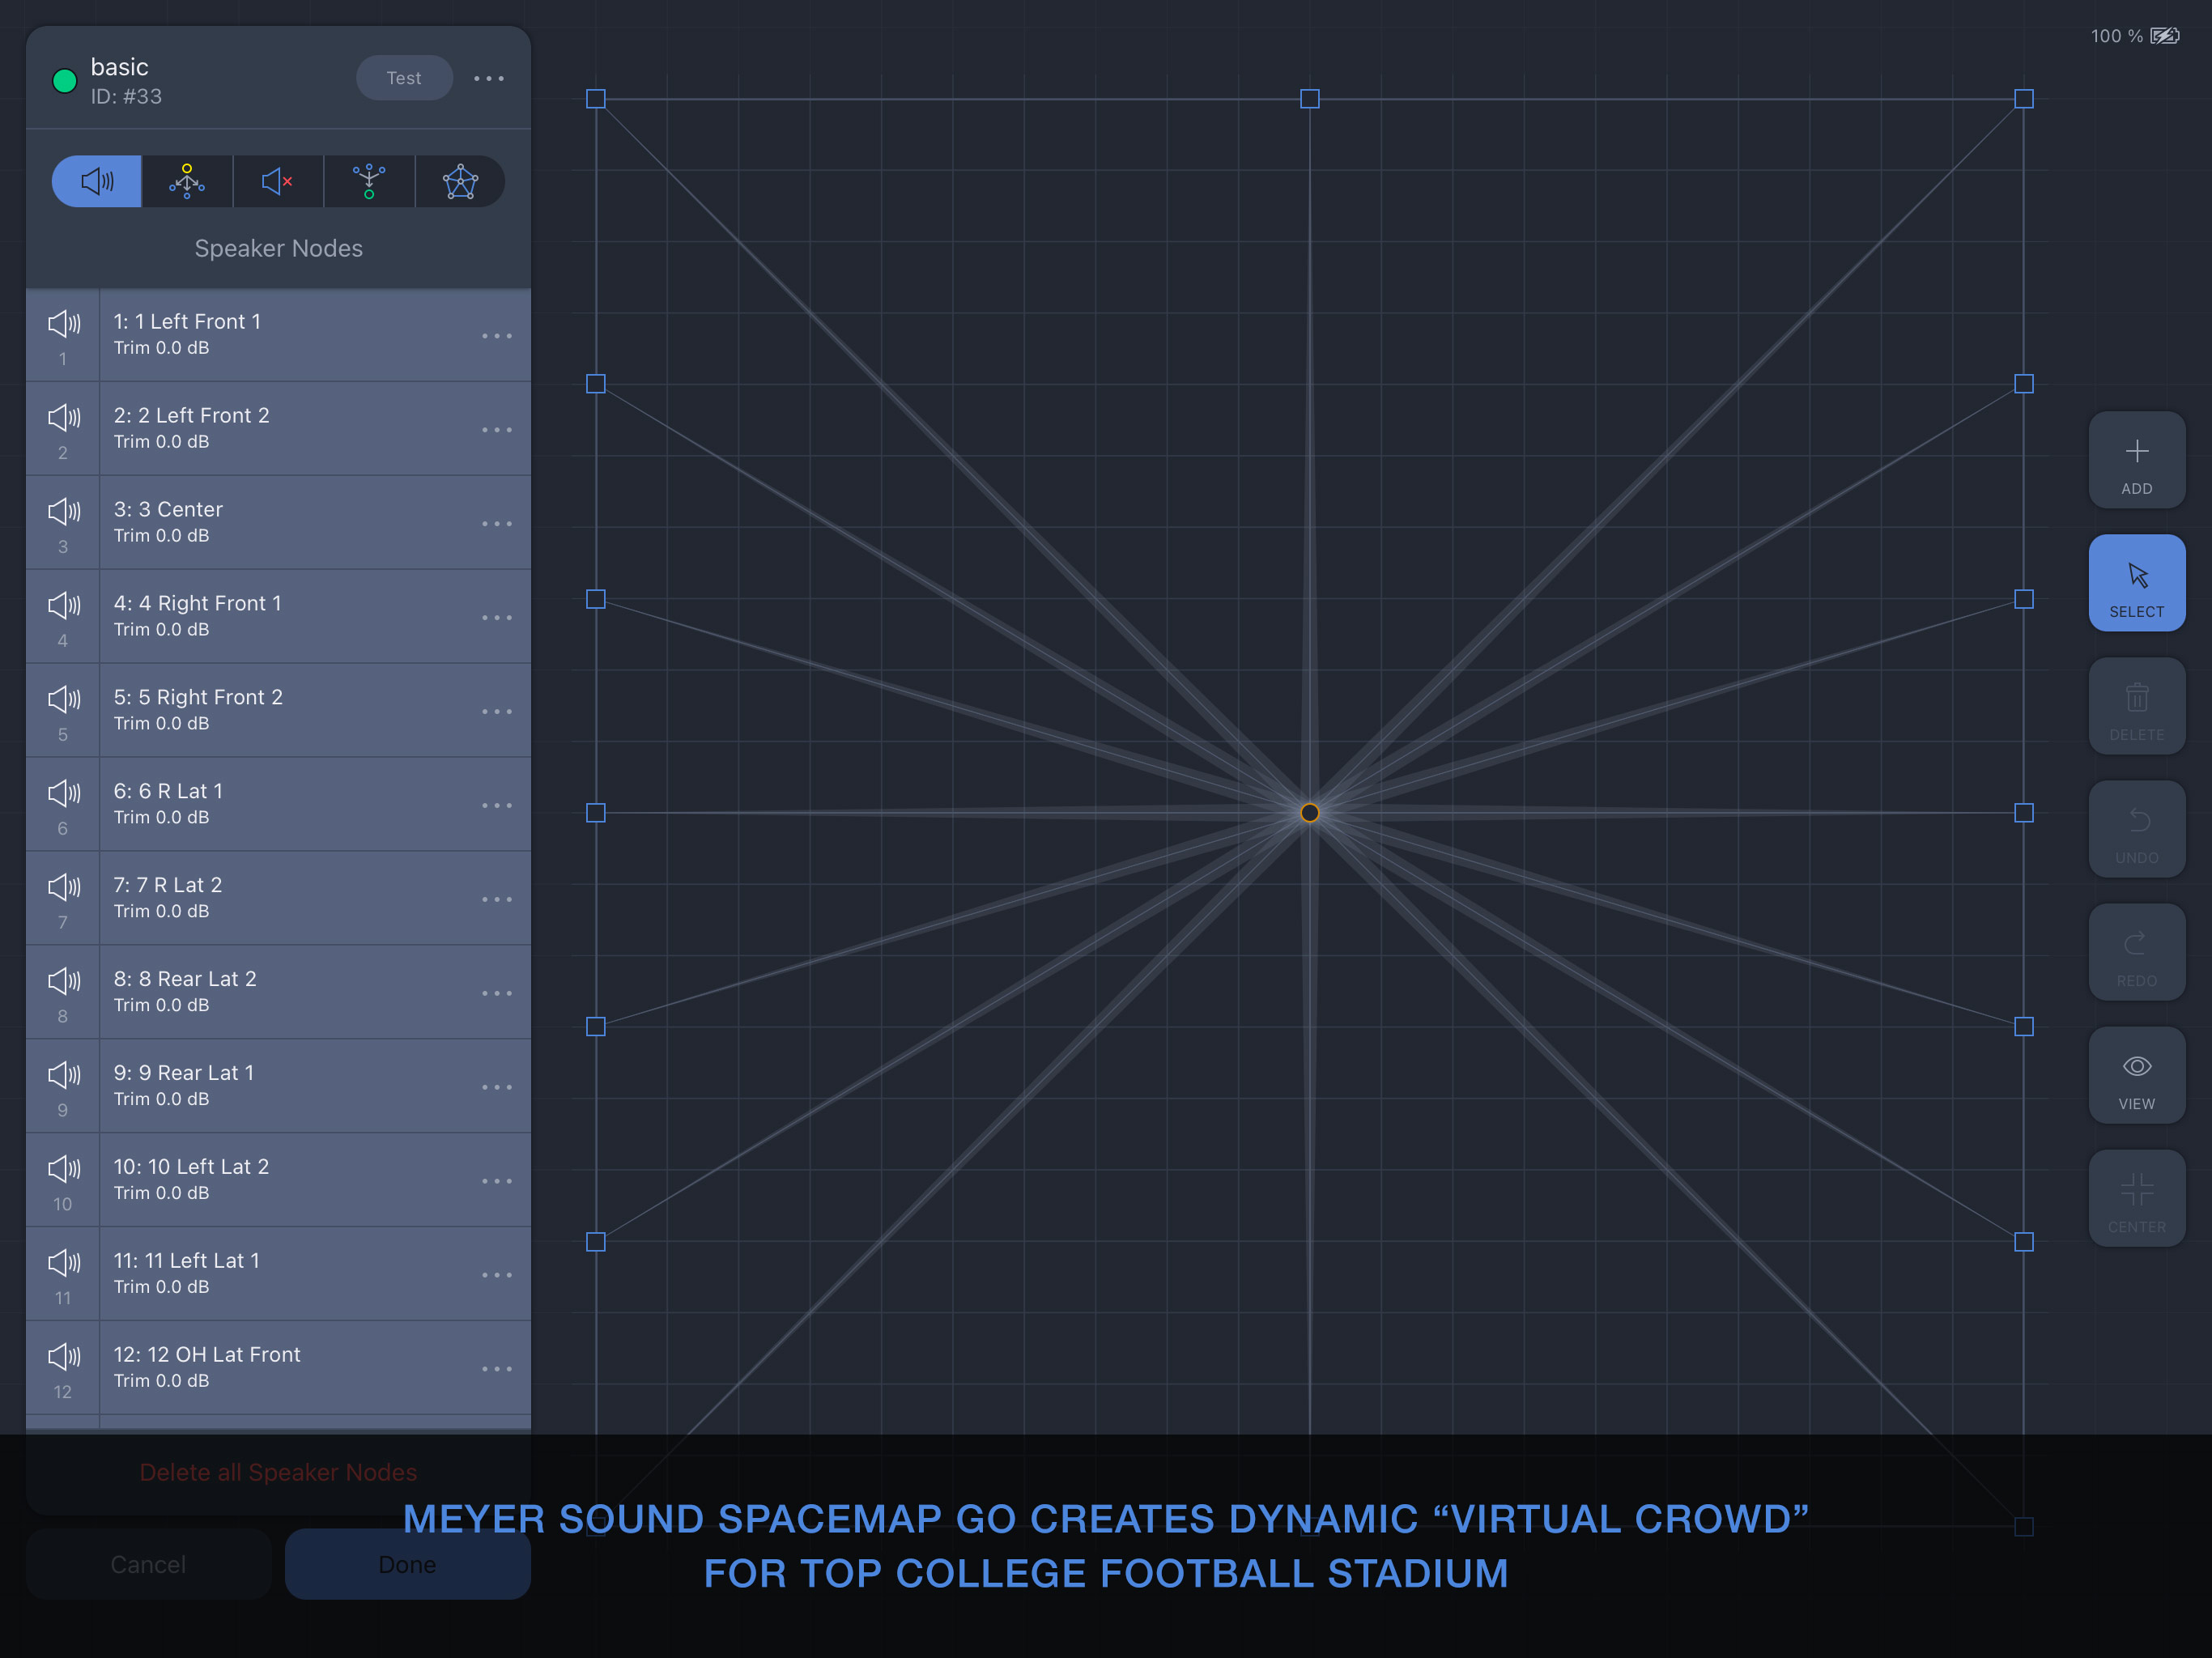Screen dimensions: 2212x1658
Task: Click the Test button
Action: point(404,78)
